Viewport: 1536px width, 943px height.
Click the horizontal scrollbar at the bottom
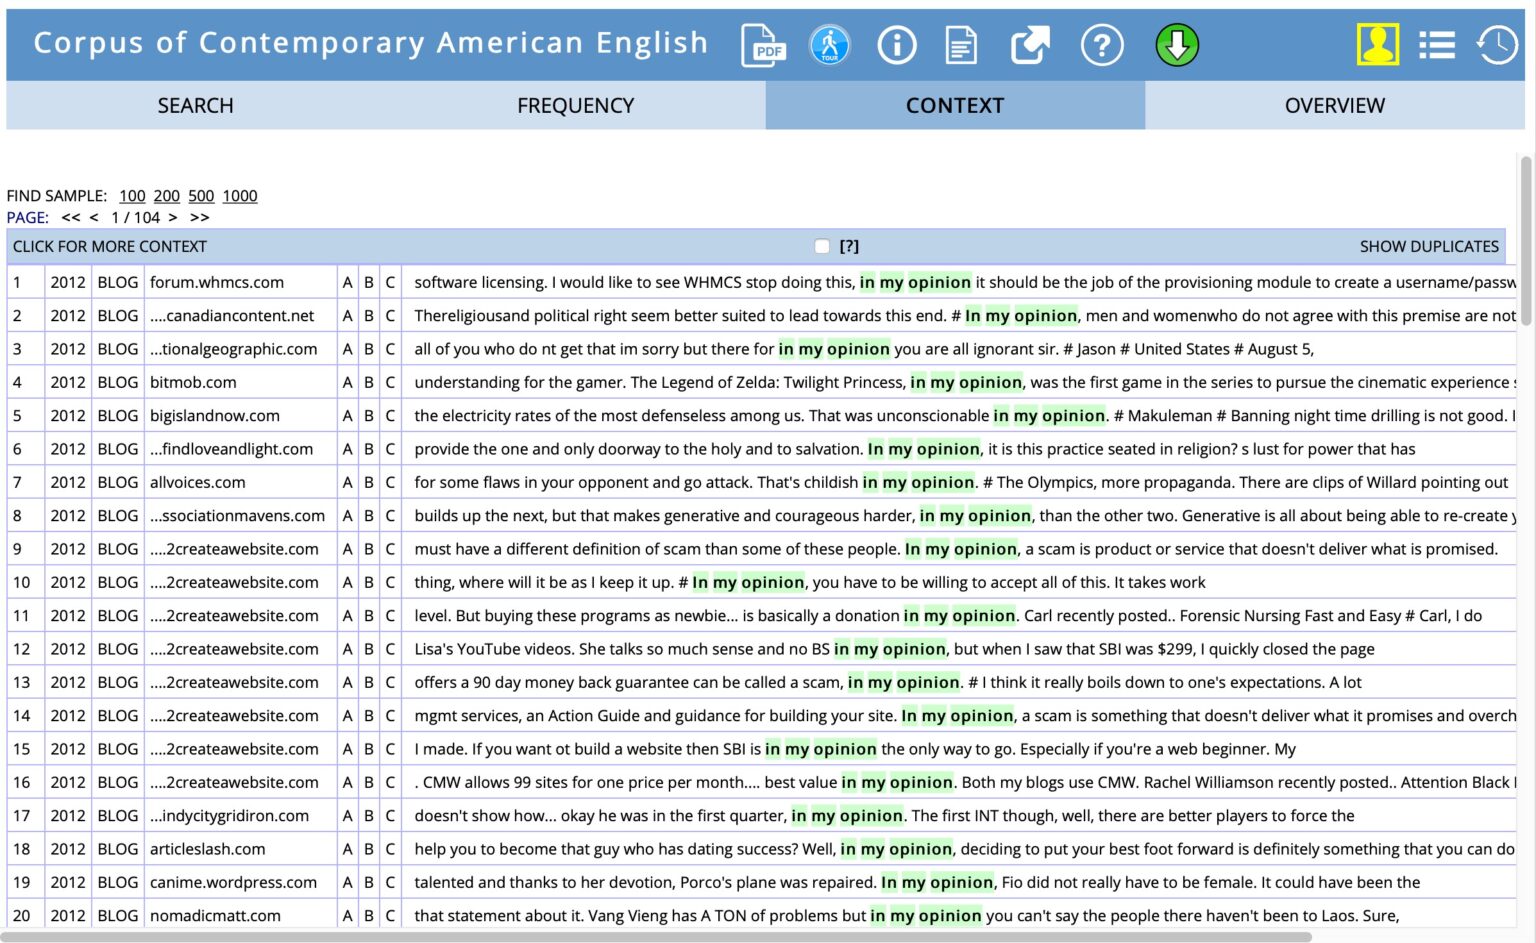(700, 934)
